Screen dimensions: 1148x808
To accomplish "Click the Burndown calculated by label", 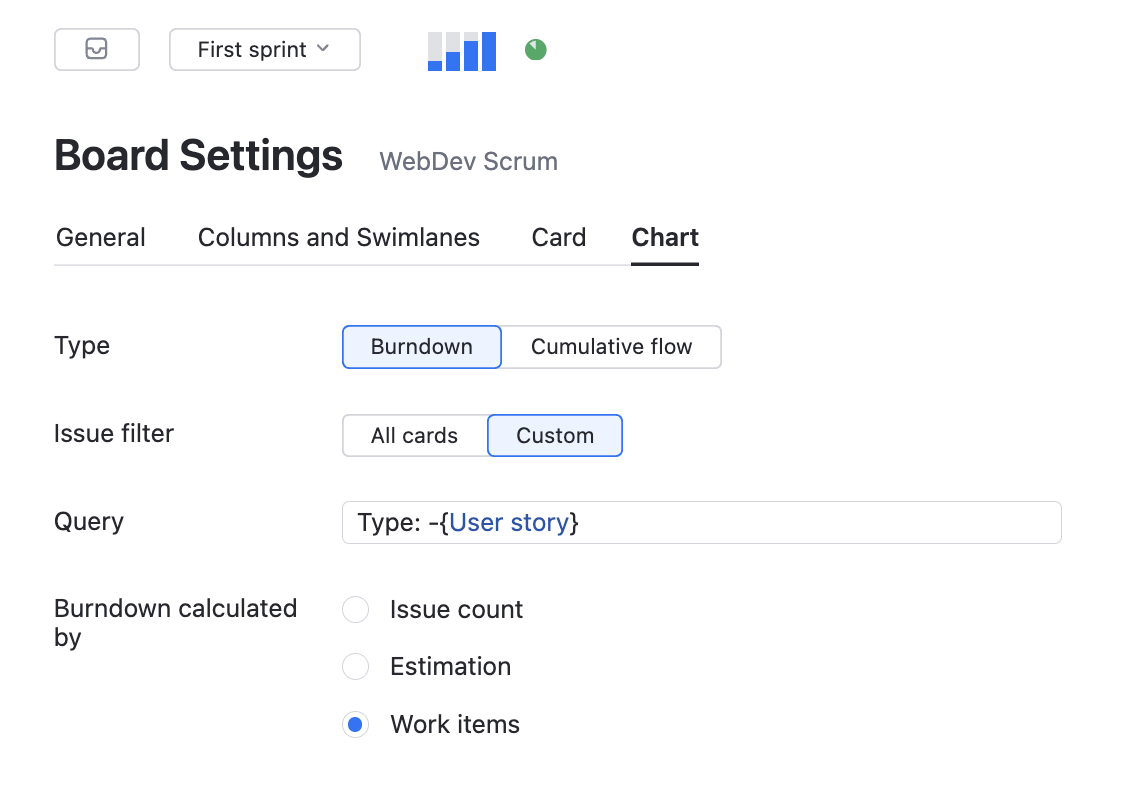I will (x=175, y=623).
